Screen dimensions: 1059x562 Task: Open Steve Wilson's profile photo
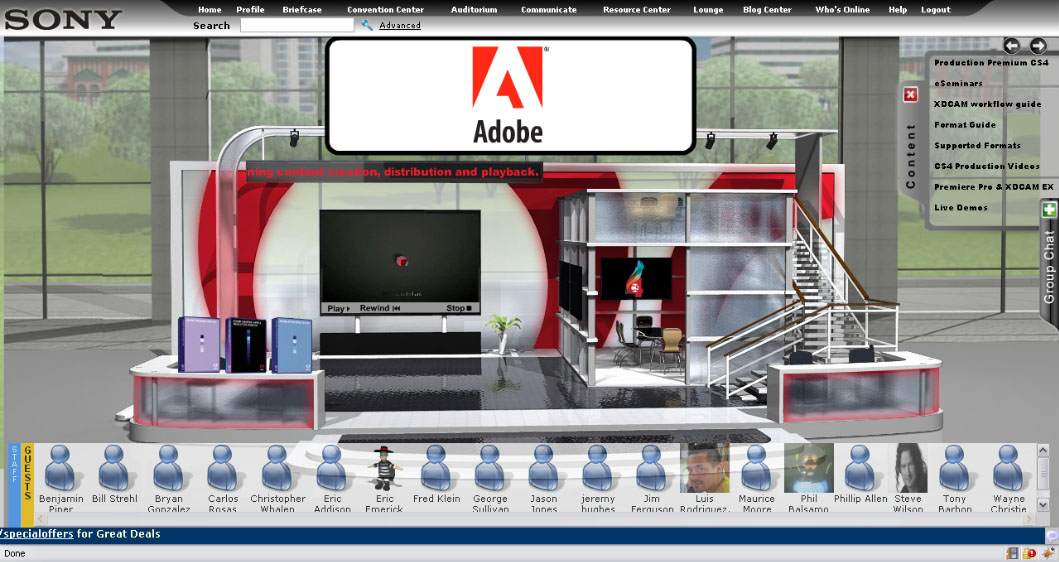909,468
